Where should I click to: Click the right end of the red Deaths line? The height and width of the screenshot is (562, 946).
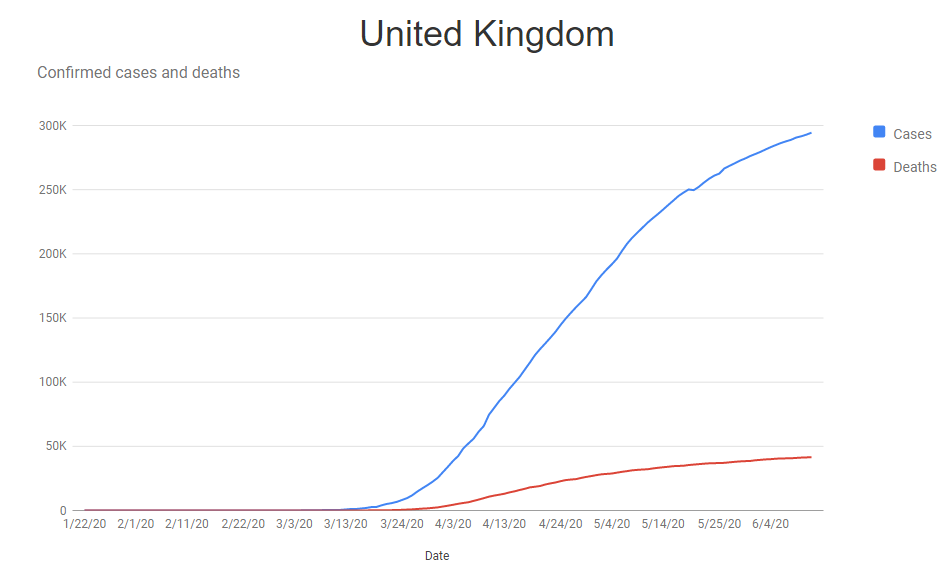(x=810, y=457)
